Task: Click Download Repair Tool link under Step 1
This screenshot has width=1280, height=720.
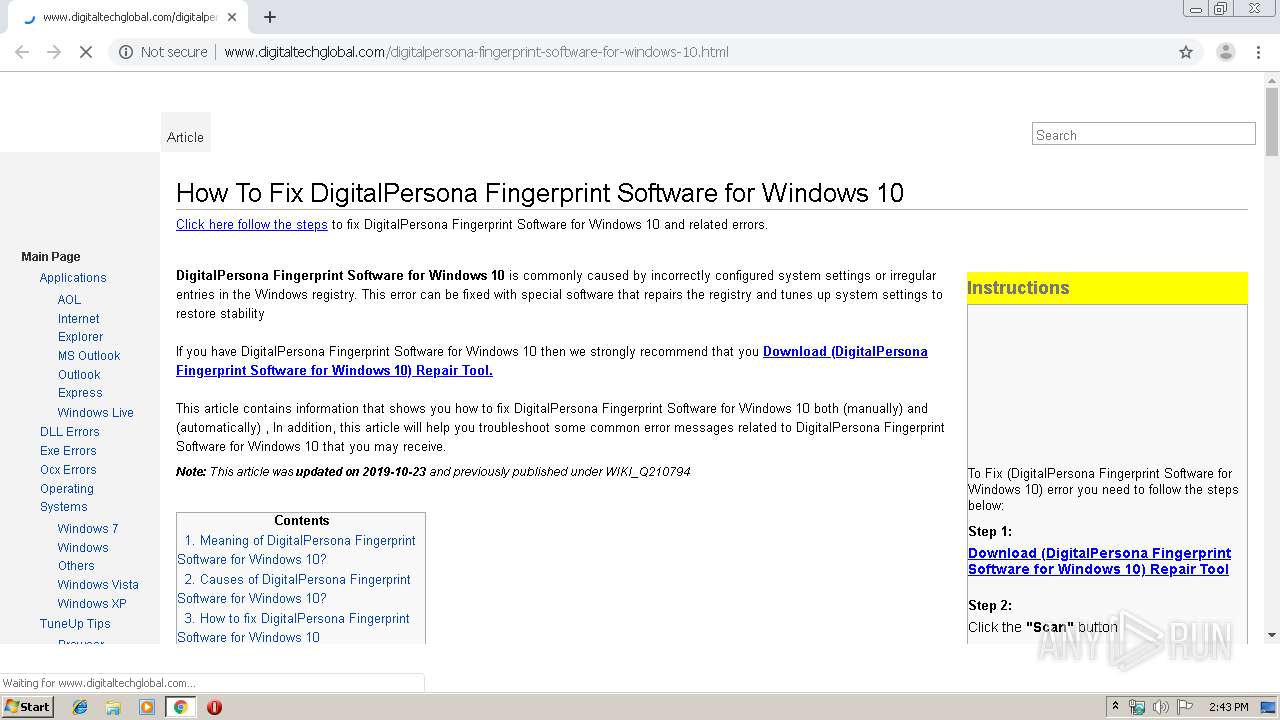Action: 1099,561
